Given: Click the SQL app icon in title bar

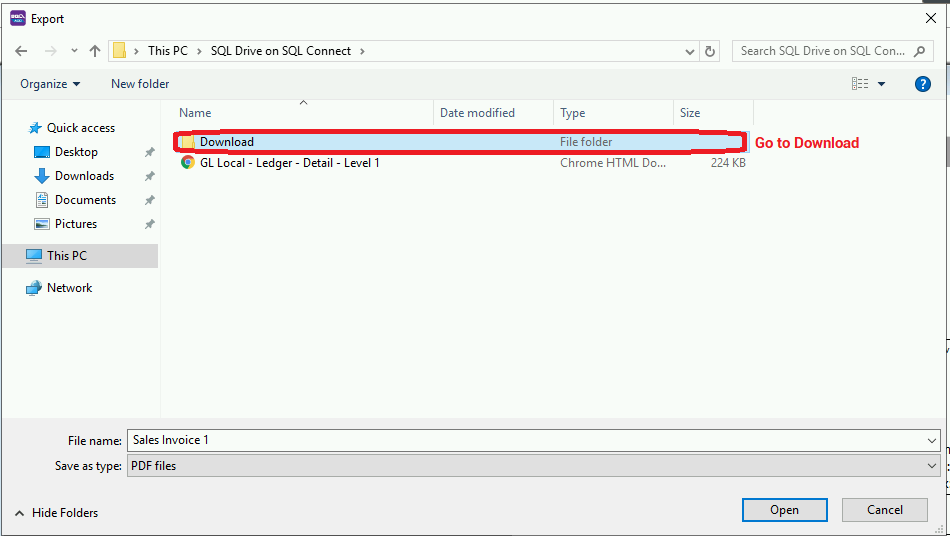Looking at the screenshot, I should (18, 18).
